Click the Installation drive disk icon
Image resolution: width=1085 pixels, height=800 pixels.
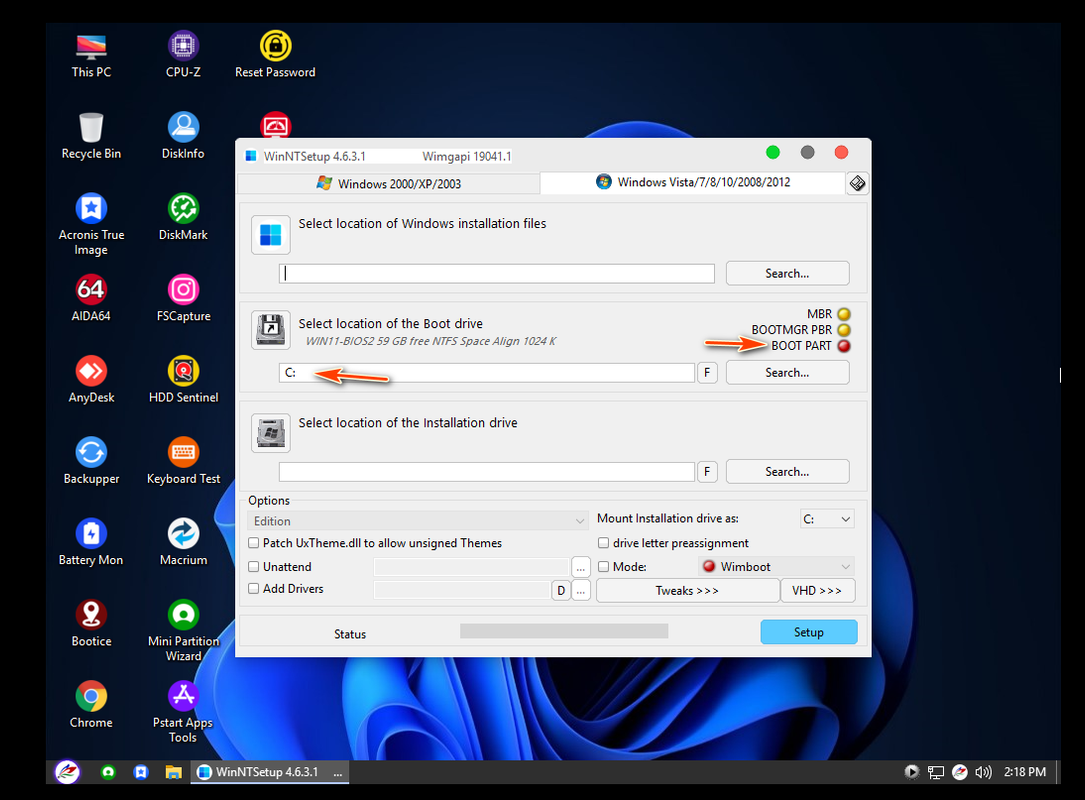tap(271, 433)
